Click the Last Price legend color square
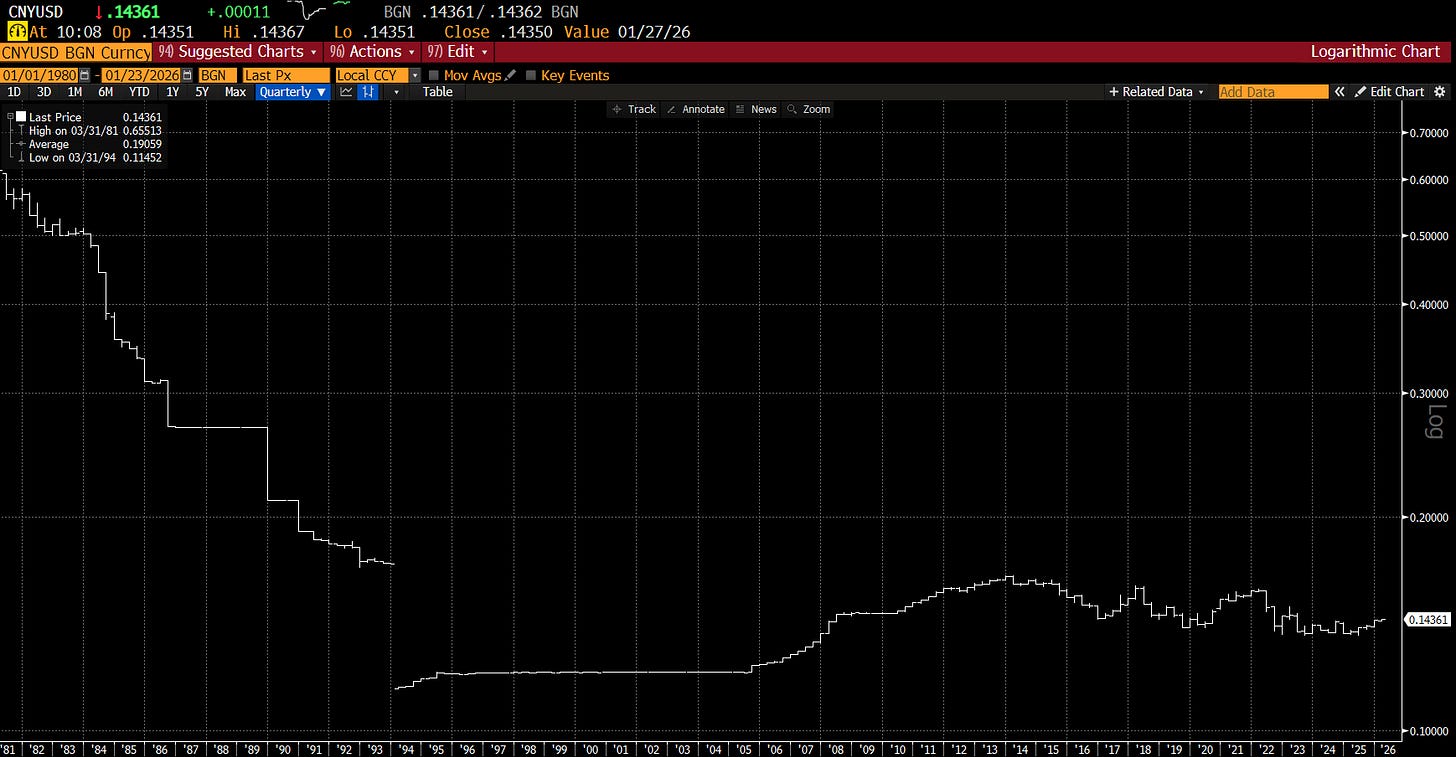This screenshot has width=1456, height=757. (x=21, y=117)
